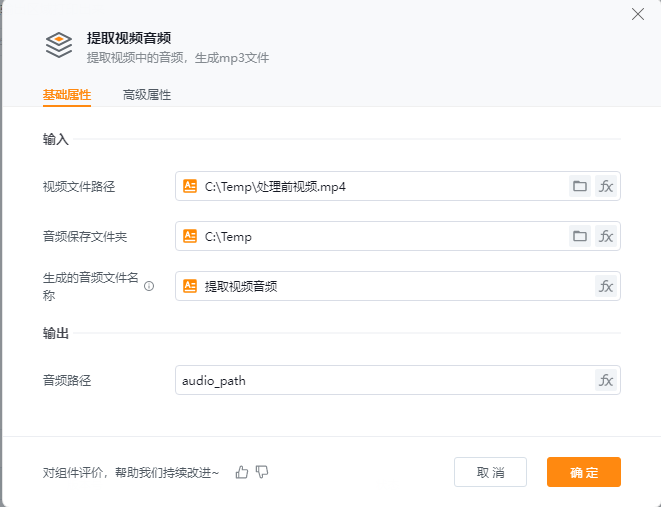Toggle text mode icon in 视频文件路径 field
661x507 pixels.
pyautogui.click(x=190, y=186)
